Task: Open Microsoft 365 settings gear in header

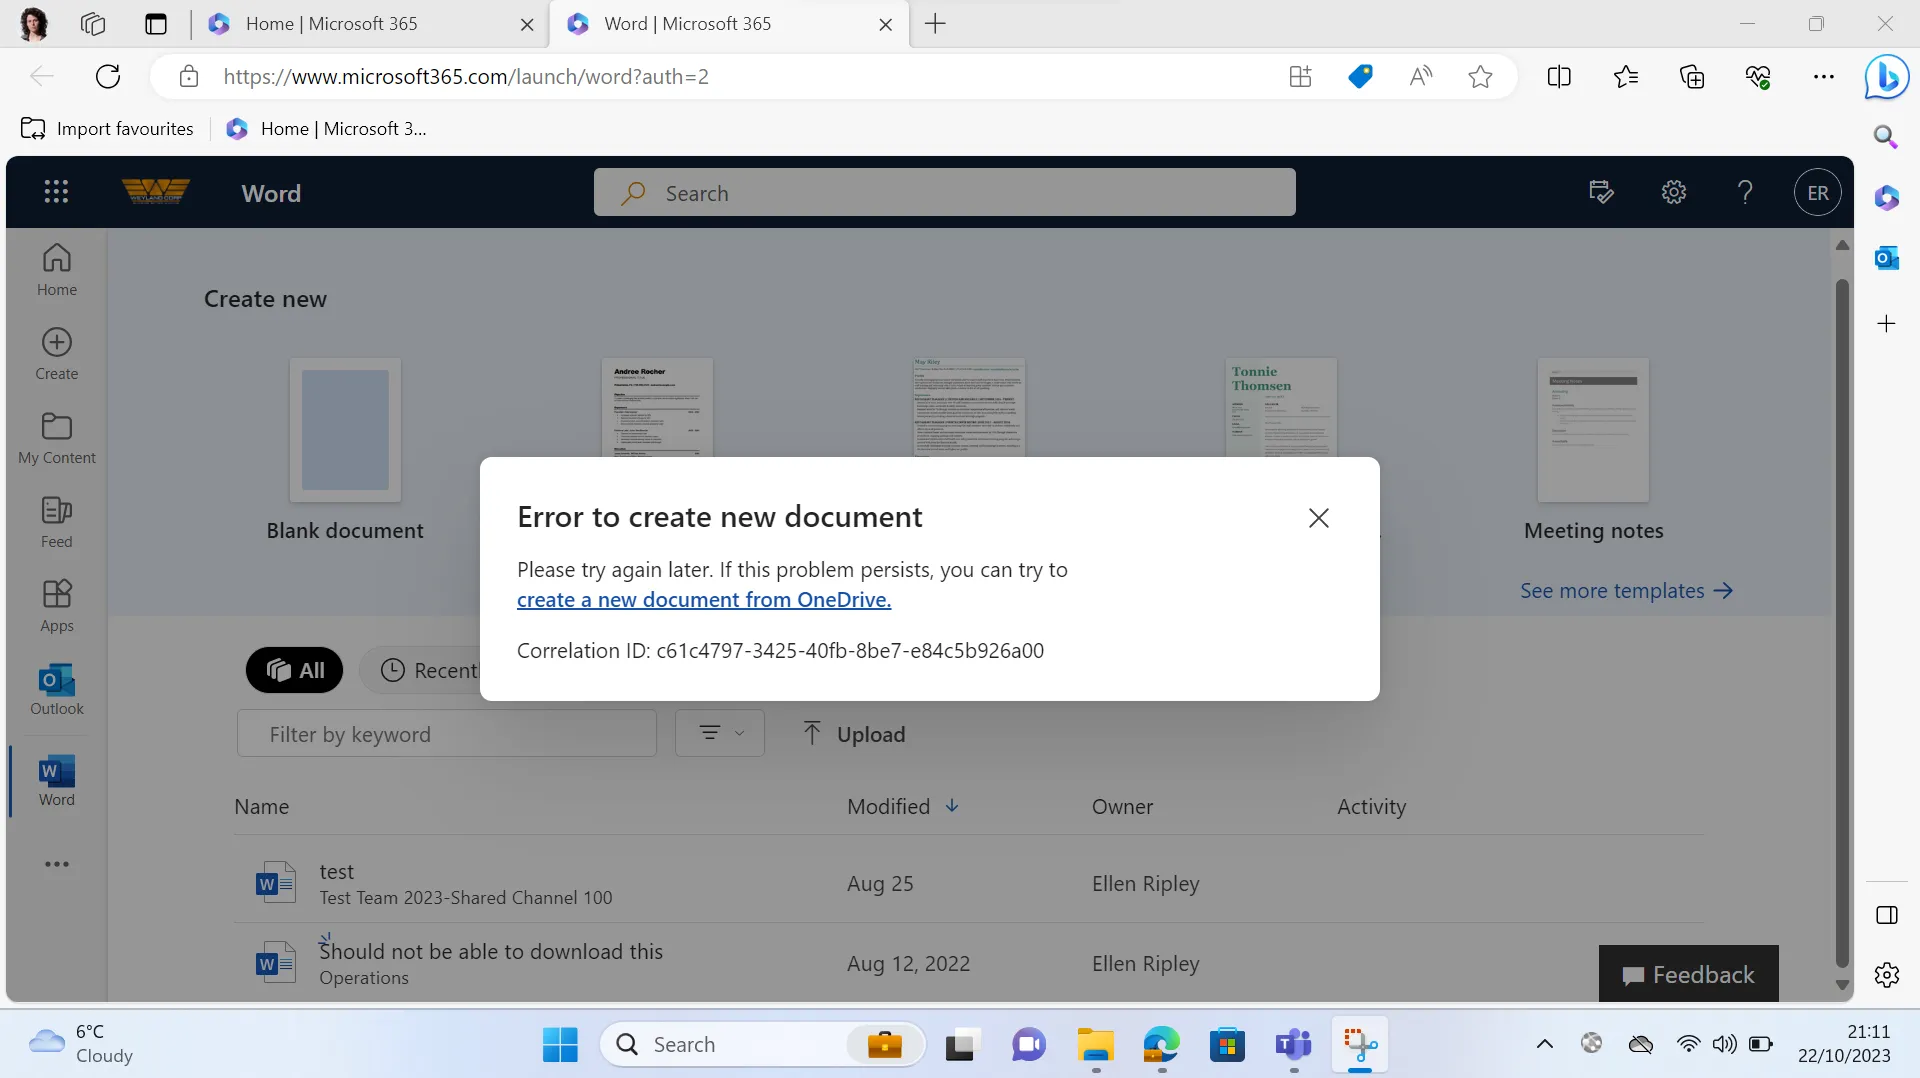Action: pos(1674,192)
